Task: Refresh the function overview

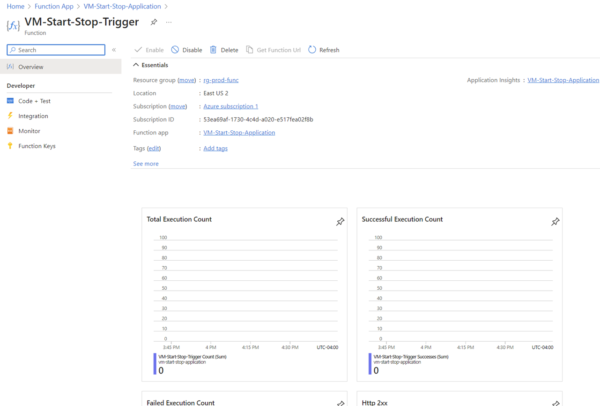Action: click(x=324, y=50)
